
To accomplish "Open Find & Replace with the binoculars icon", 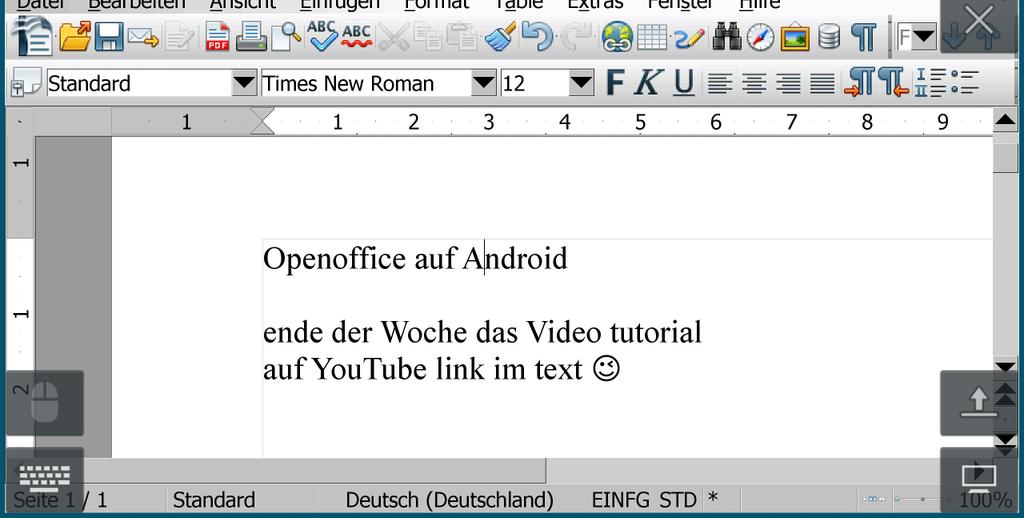I will tap(726, 37).
